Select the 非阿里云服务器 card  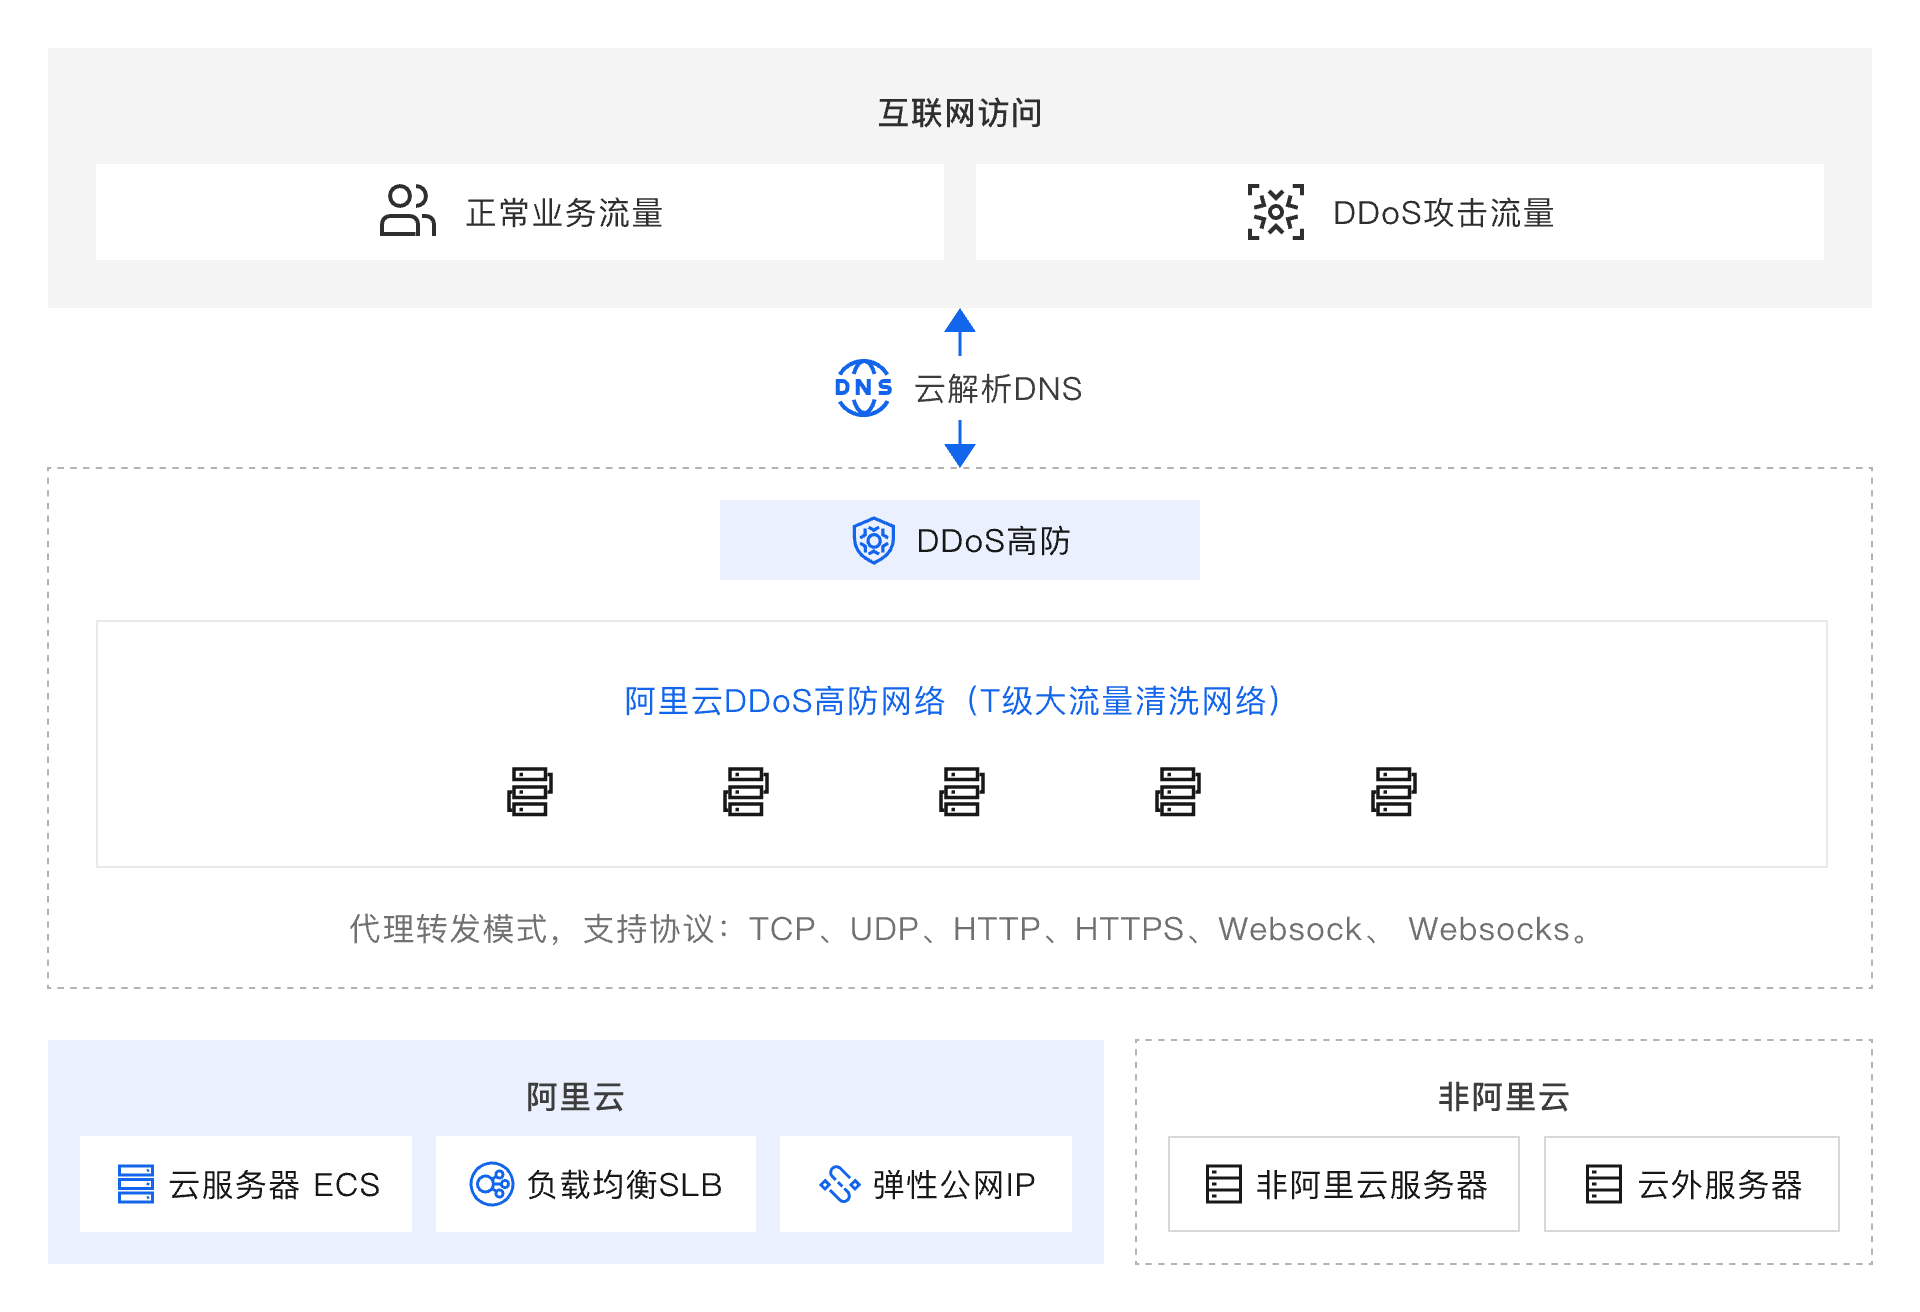click(1344, 1184)
